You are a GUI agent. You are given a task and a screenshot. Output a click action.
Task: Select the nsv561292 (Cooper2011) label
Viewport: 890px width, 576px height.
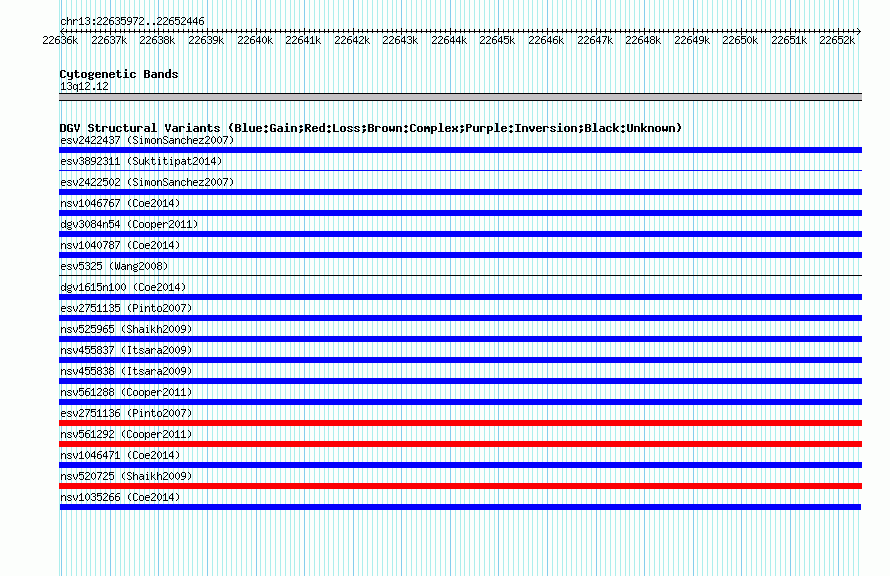click(x=126, y=434)
